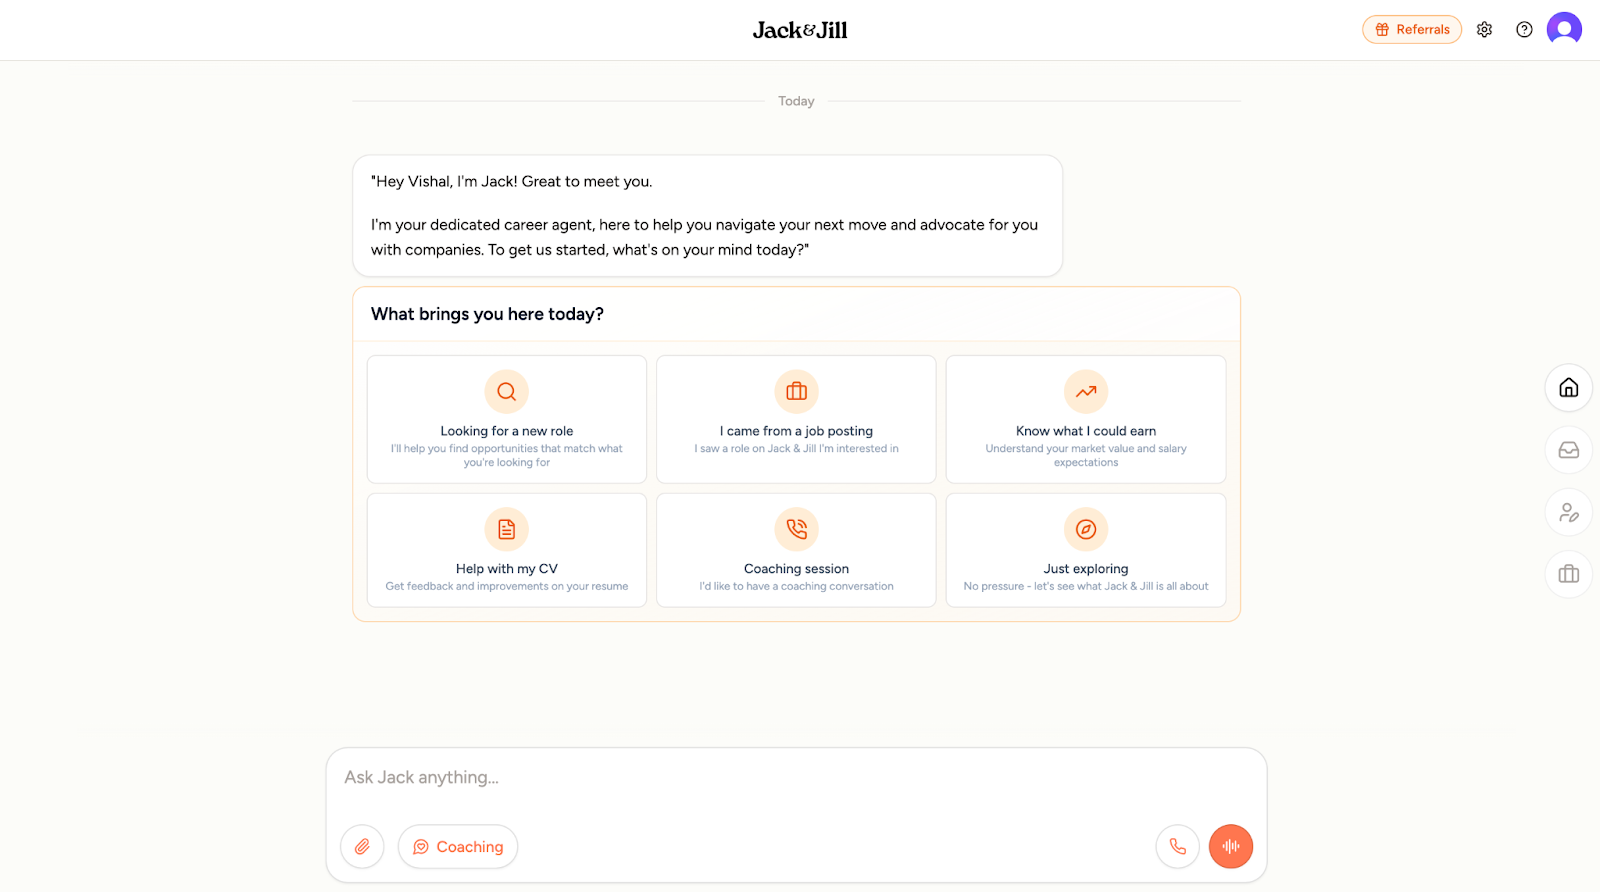Select 'Know what I could earn' card

(x=1085, y=420)
